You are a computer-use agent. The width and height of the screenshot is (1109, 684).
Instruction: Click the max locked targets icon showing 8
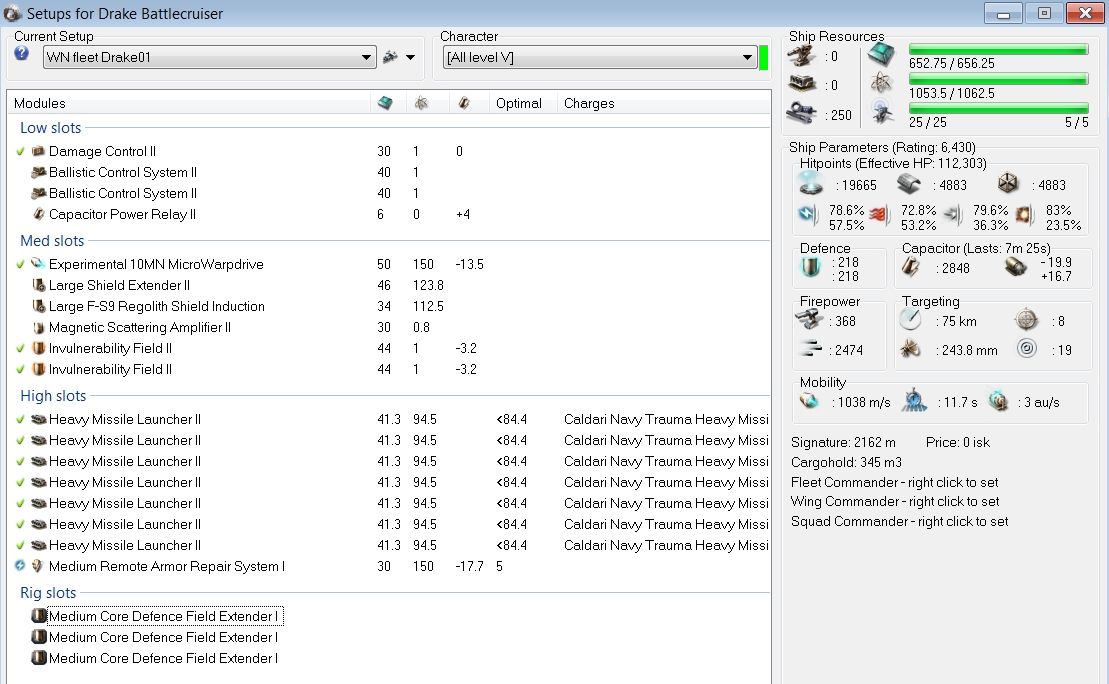(x=1026, y=320)
